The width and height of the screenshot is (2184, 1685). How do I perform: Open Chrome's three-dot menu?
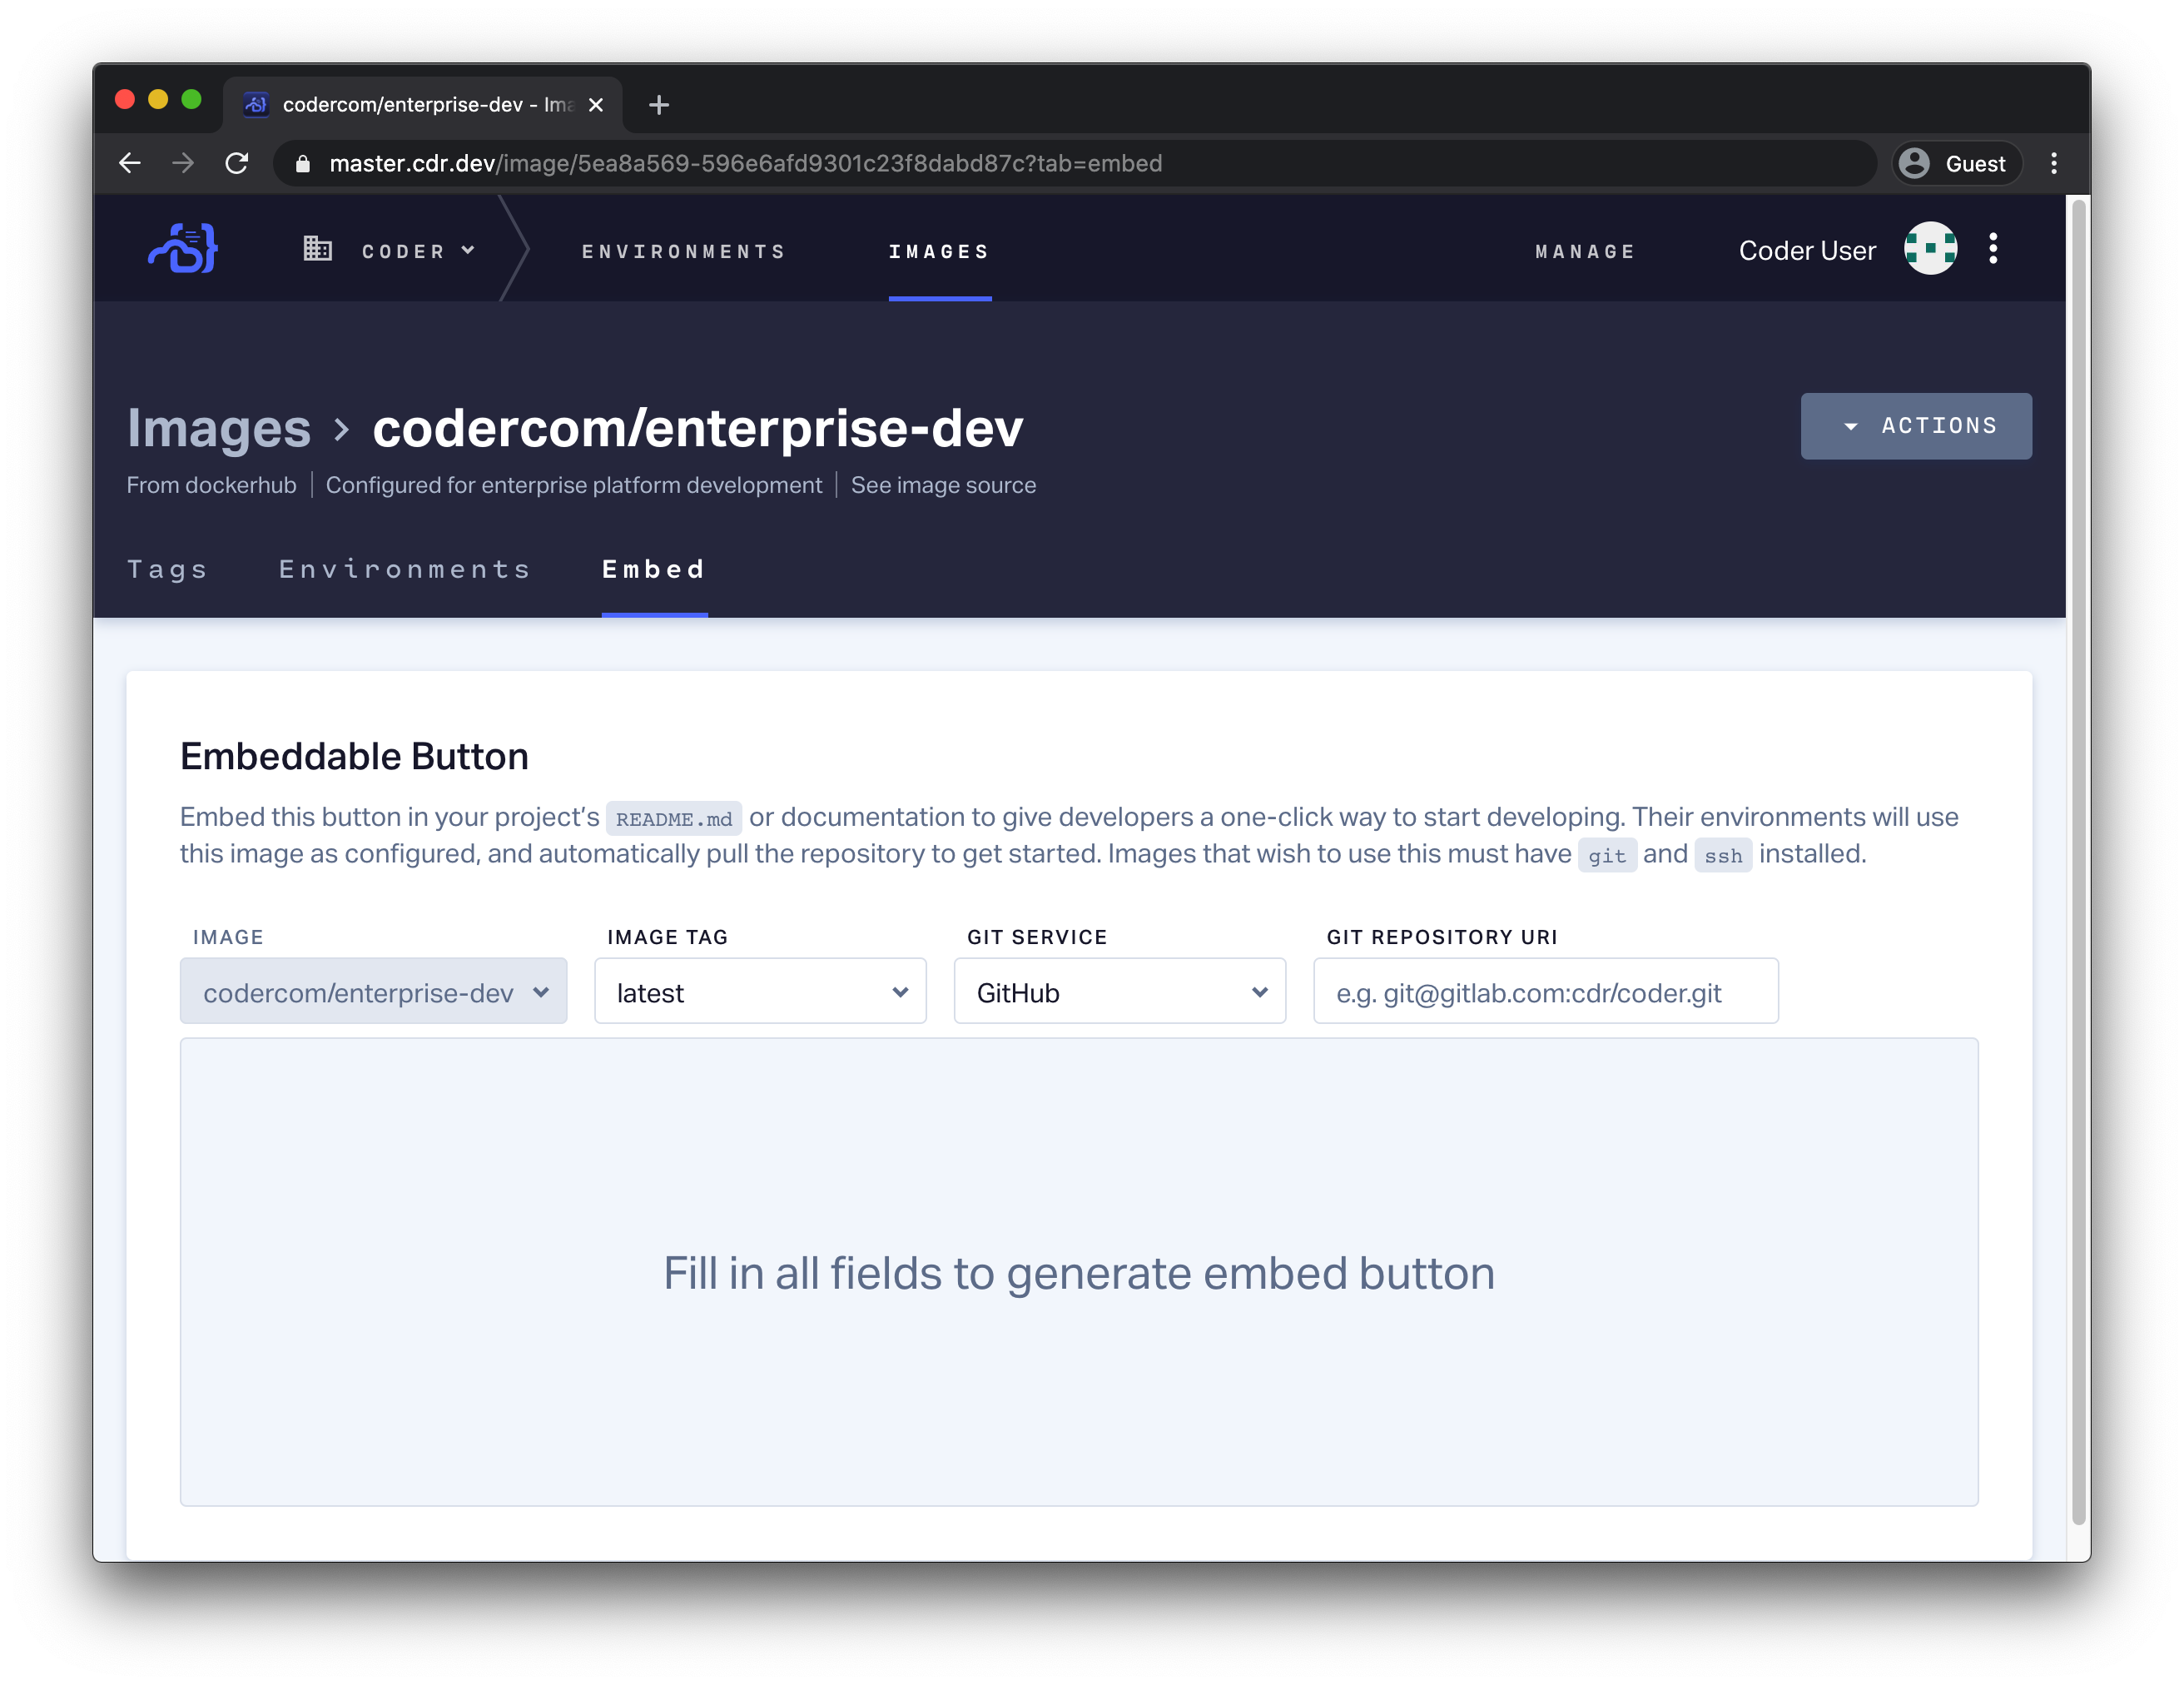click(2053, 163)
